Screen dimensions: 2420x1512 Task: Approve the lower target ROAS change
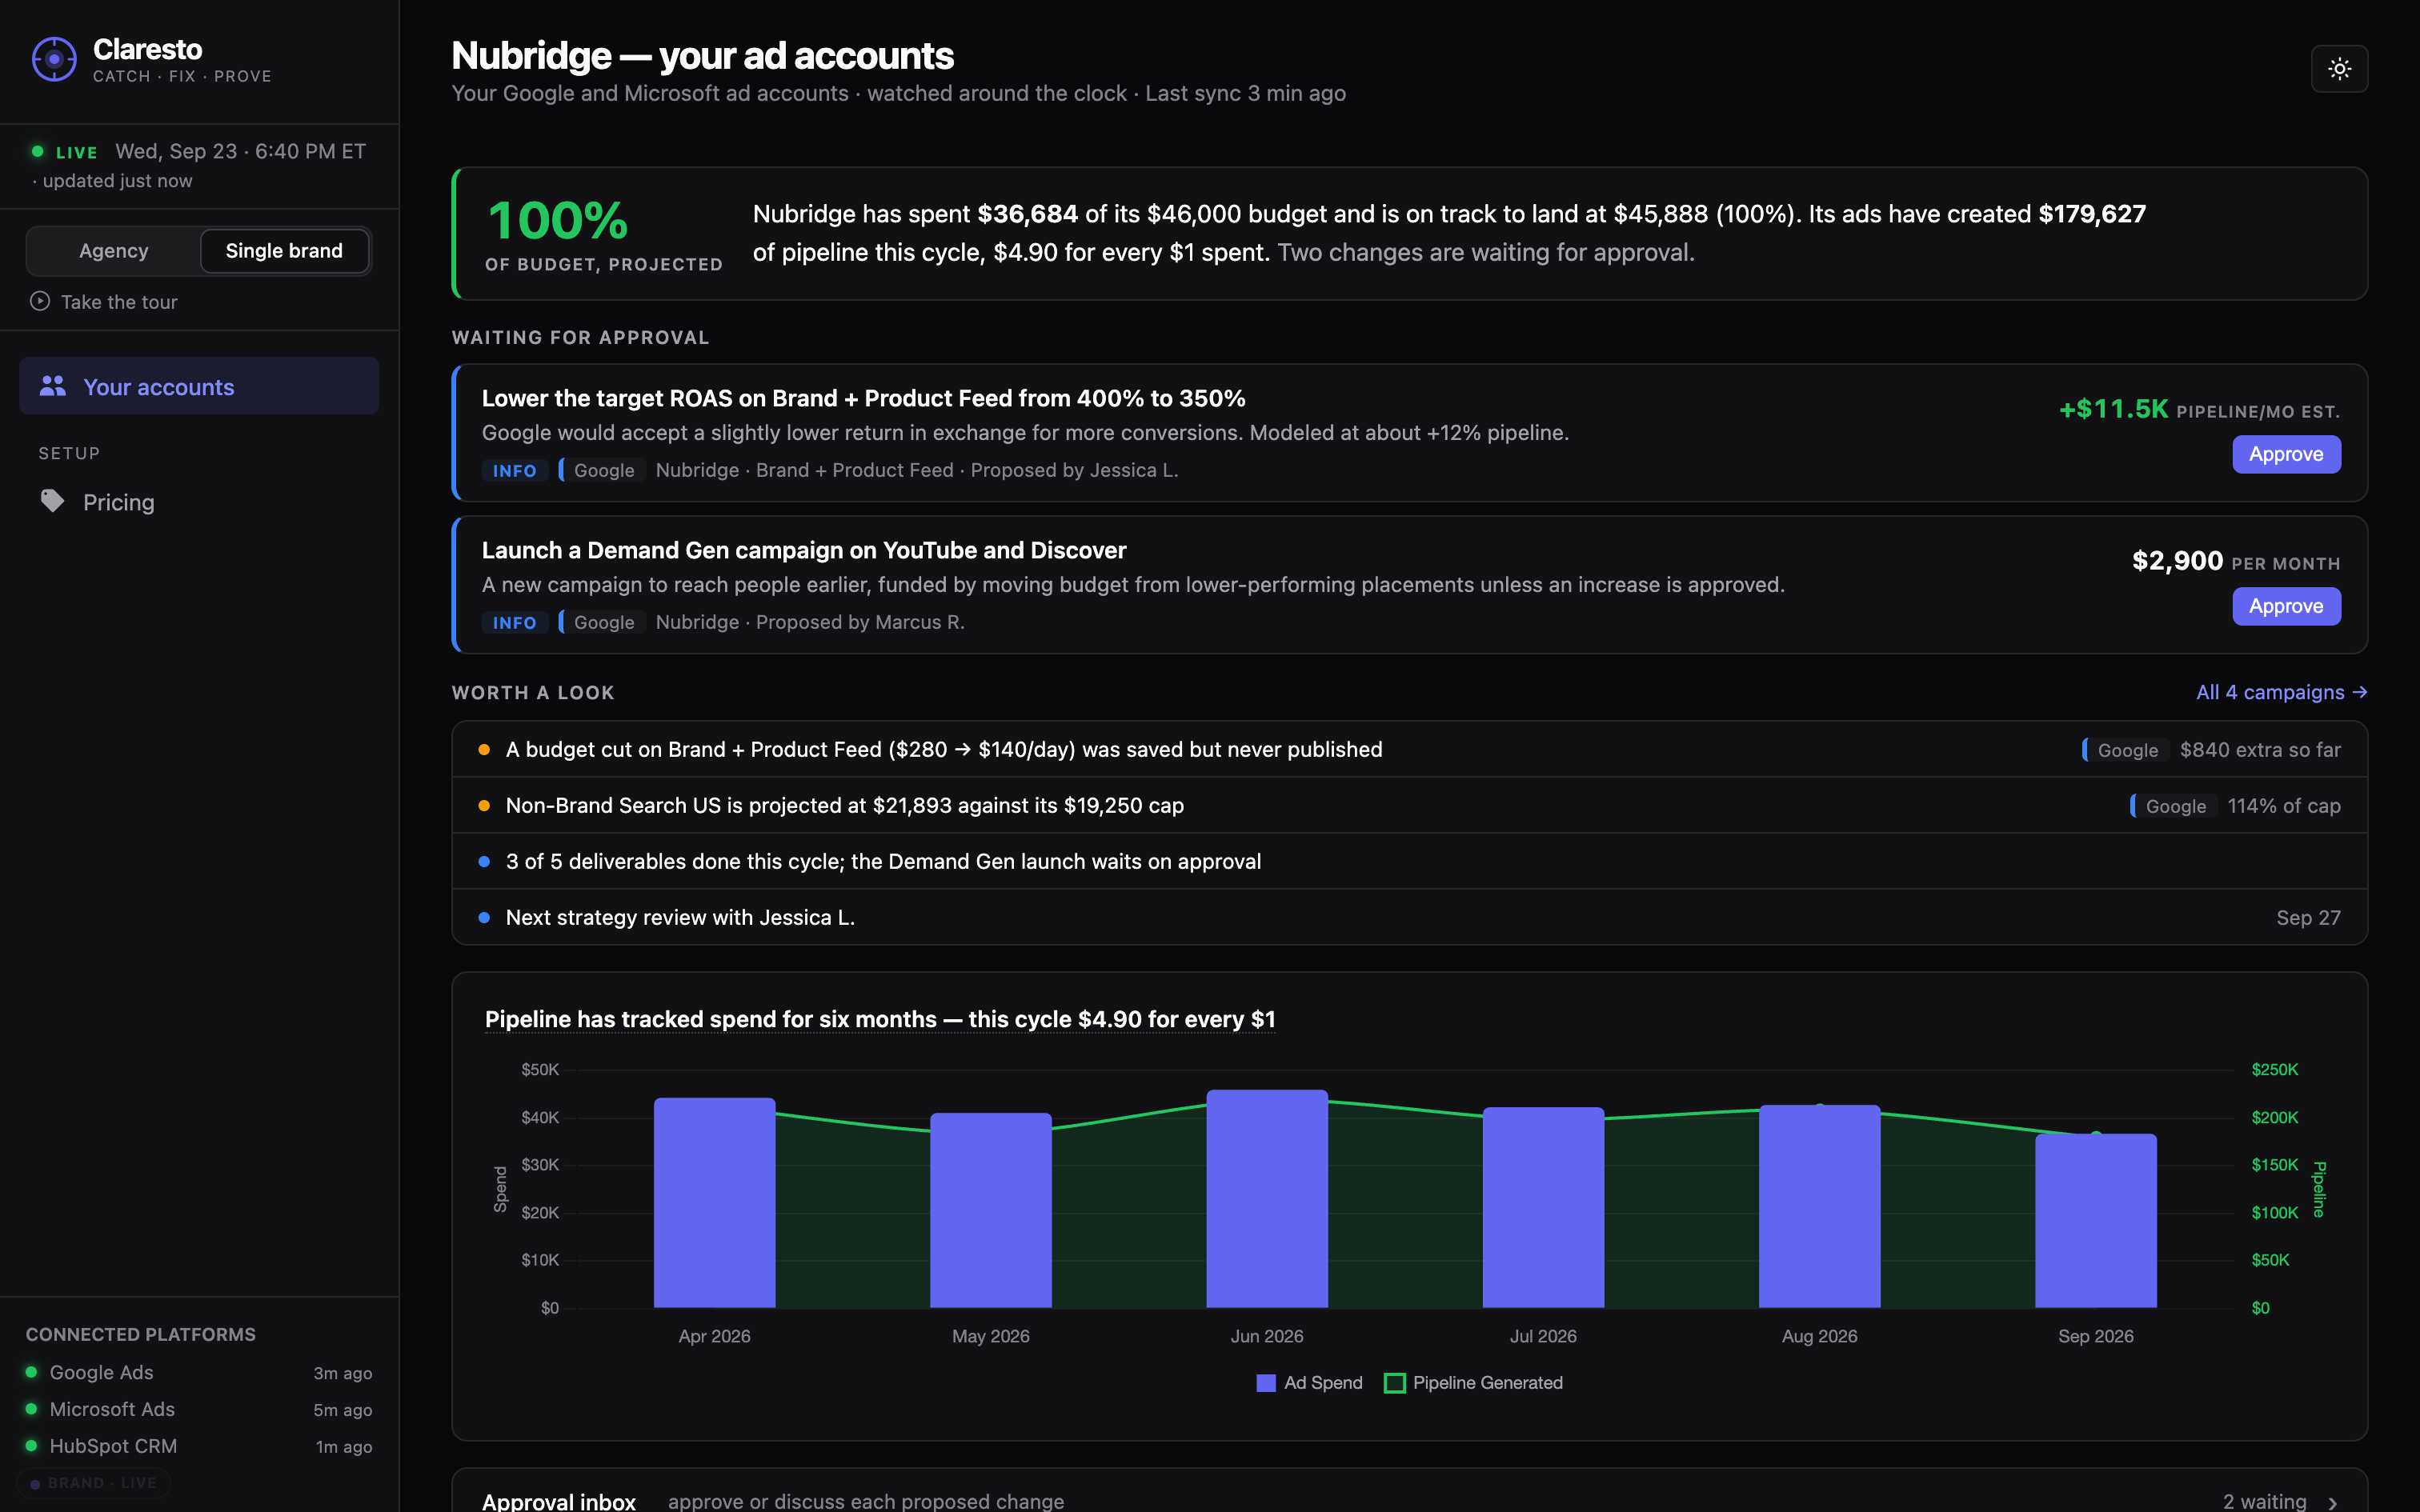pyautogui.click(x=2286, y=454)
